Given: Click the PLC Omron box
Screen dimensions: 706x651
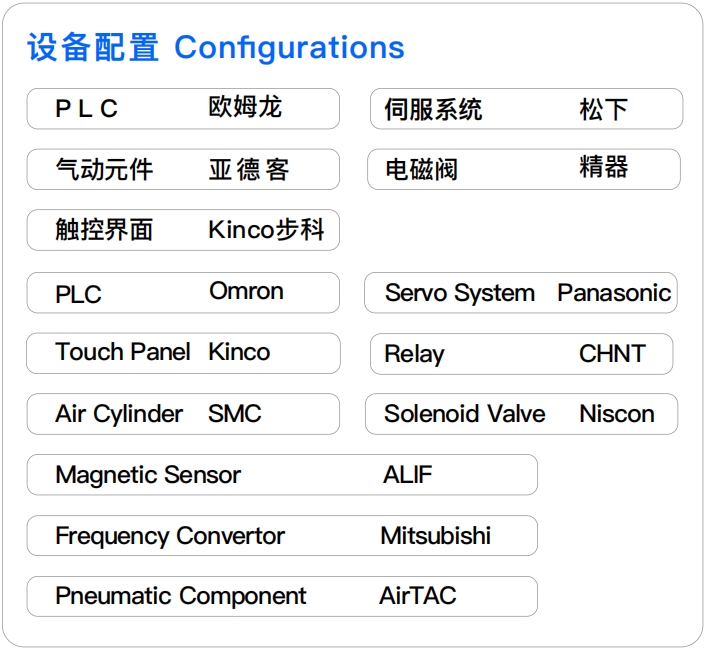Looking at the screenshot, I should 183,293.
